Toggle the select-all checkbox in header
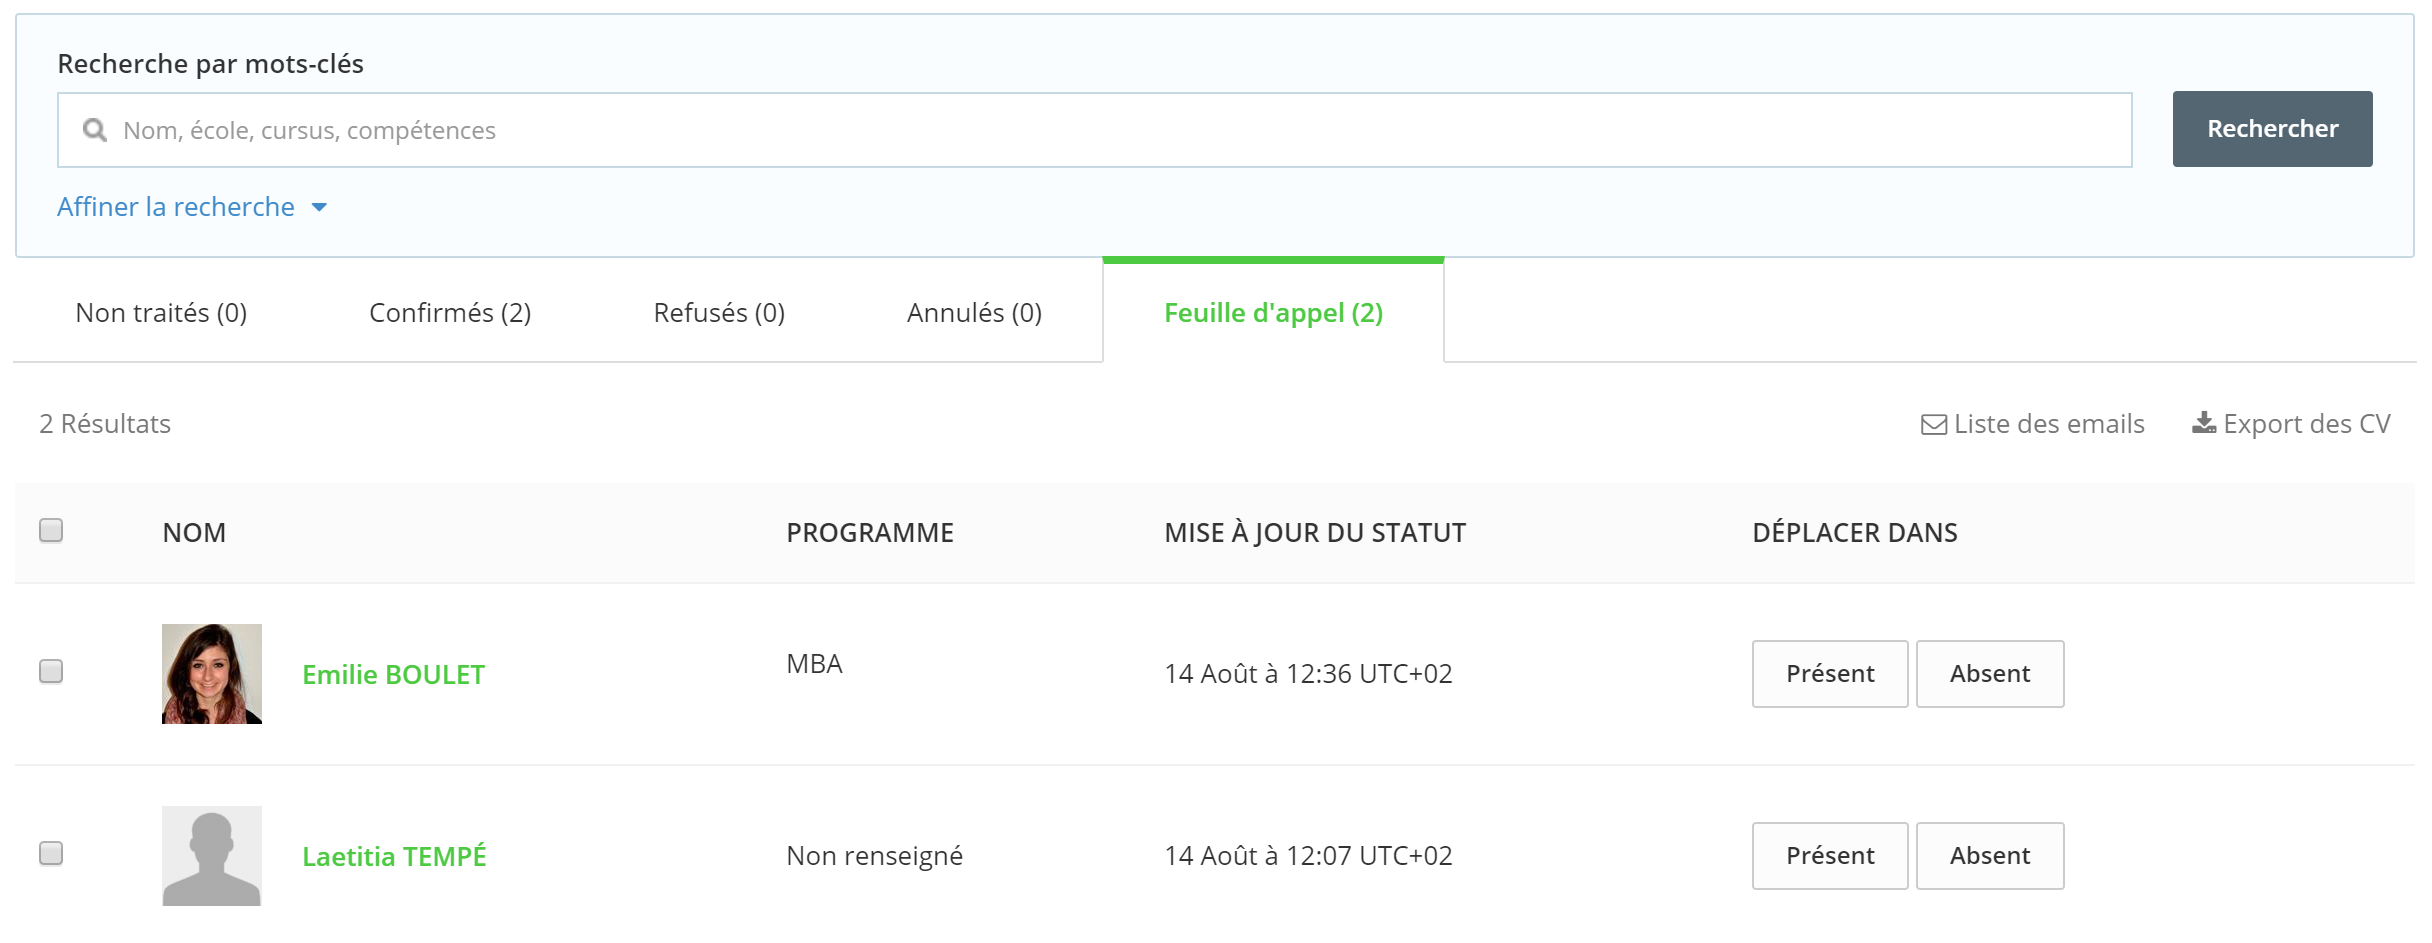This screenshot has height=943, width=2432. [x=51, y=530]
